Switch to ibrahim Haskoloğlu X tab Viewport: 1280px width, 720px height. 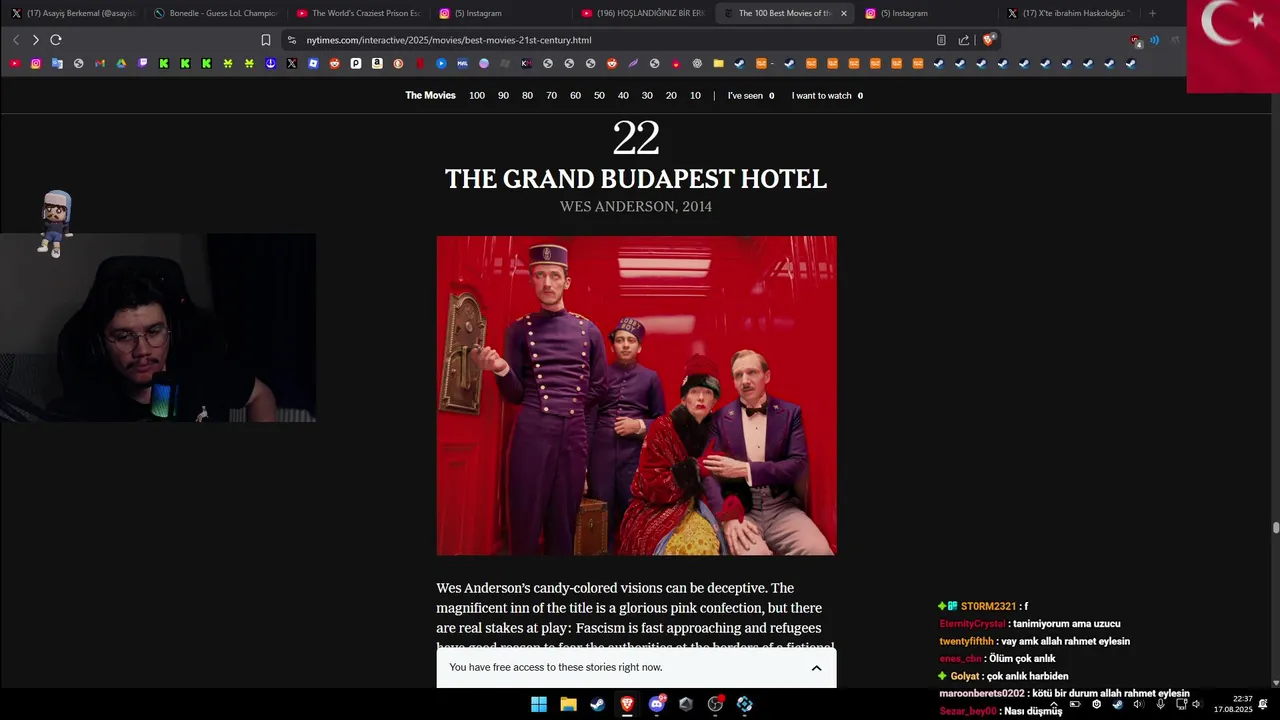[x=1068, y=13]
